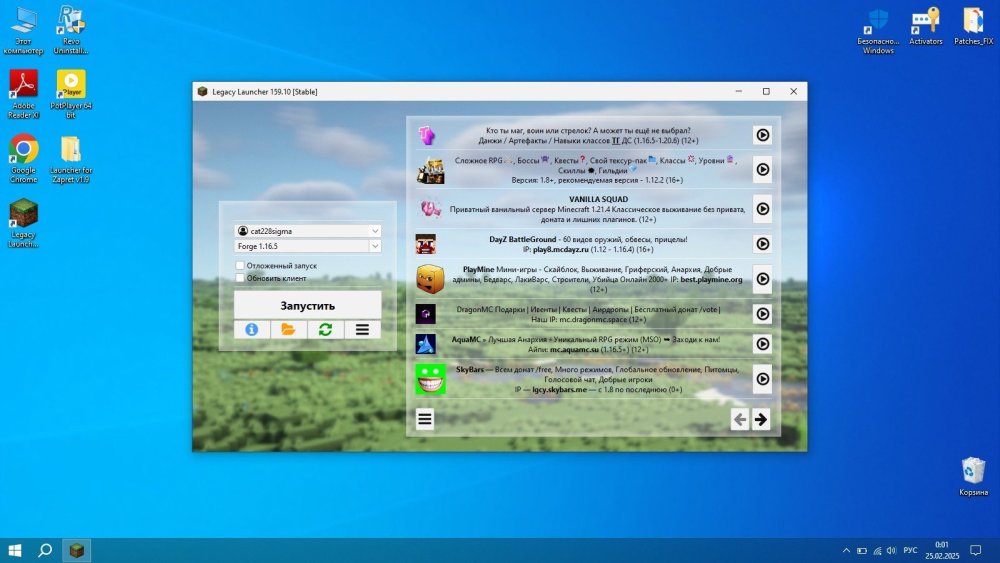
Task: Open the blue info icon button
Action: pos(252,330)
